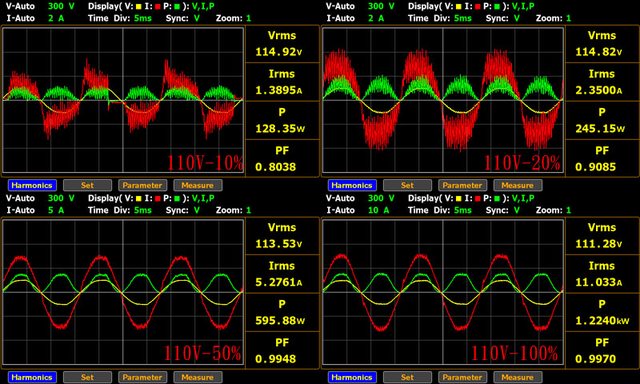Select the 300 V range in the 110V-10% panel
The height and width of the screenshot is (384, 640).
click(x=61, y=6)
